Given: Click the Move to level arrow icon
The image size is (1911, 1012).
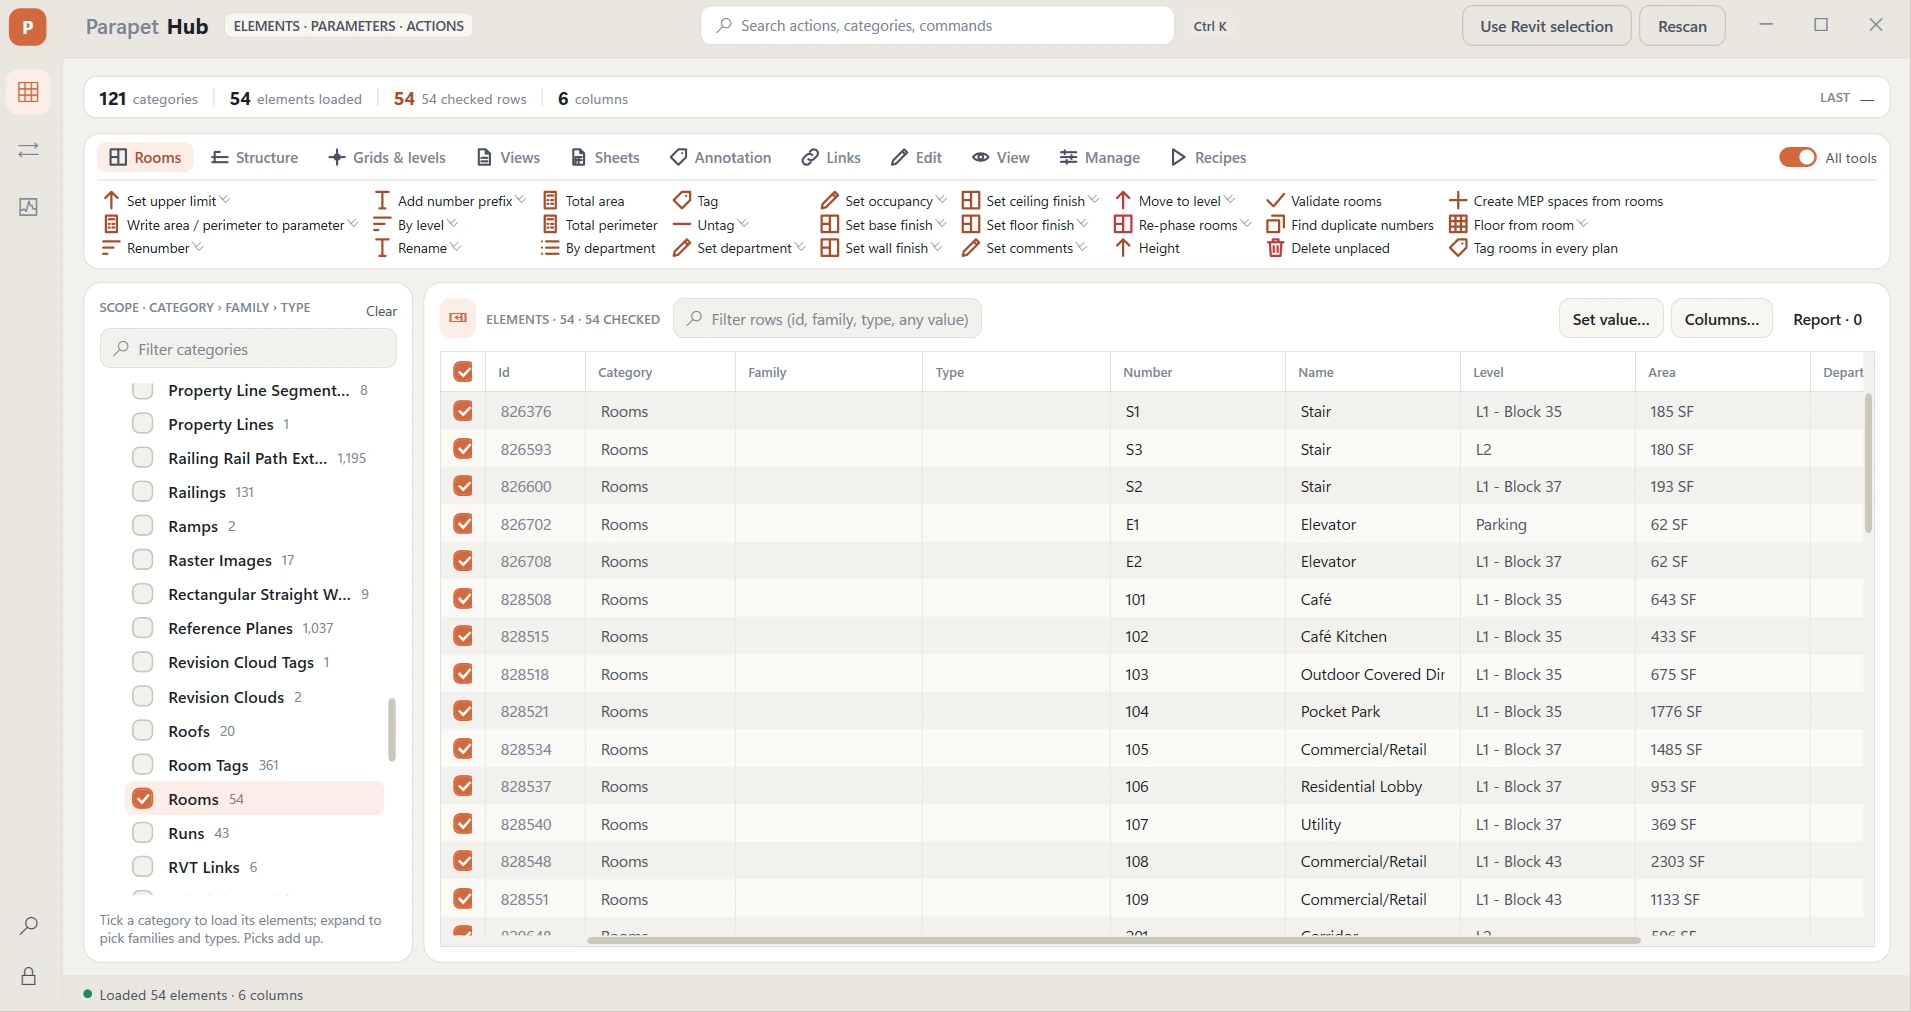Looking at the screenshot, I should [x=1123, y=200].
